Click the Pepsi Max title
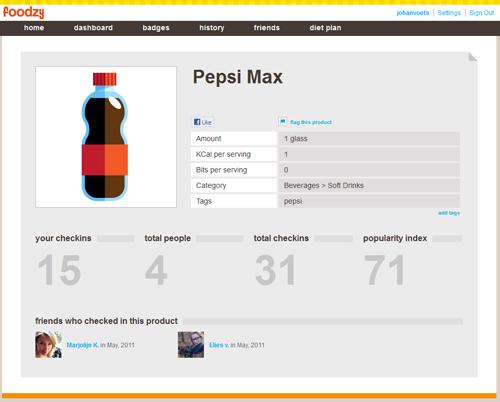The height and width of the screenshot is (402, 500). tap(238, 77)
